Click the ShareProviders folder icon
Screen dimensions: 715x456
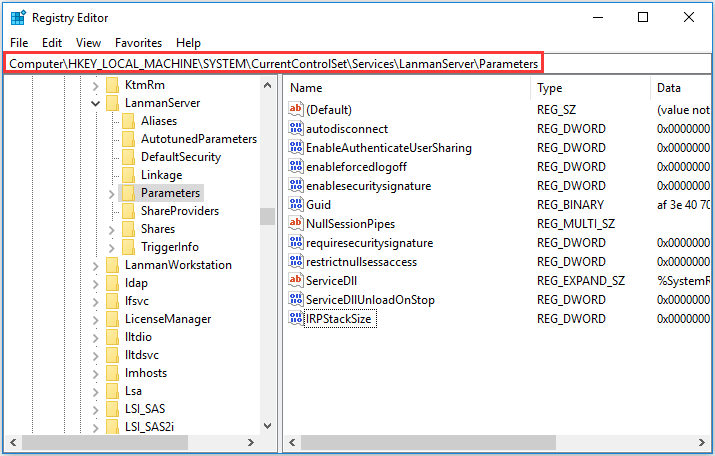[x=129, y=211]
